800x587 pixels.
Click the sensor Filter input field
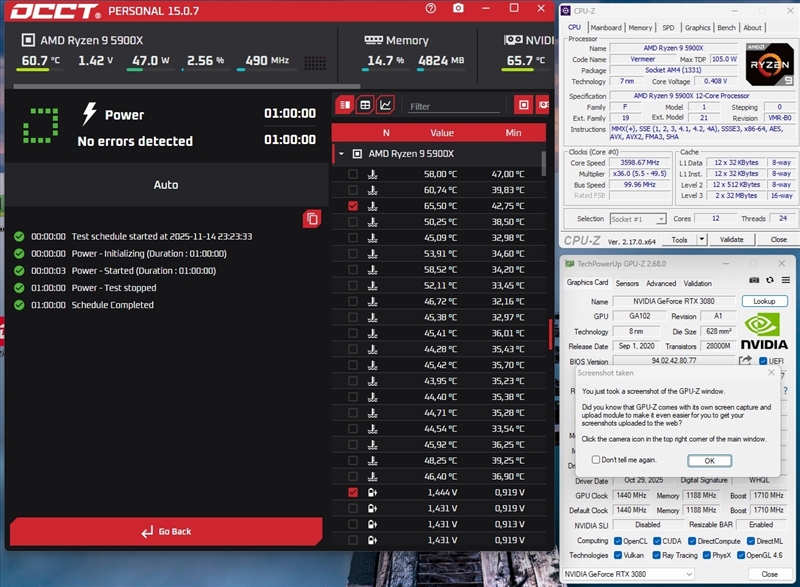pyautogui.click(x=455, y=106)
